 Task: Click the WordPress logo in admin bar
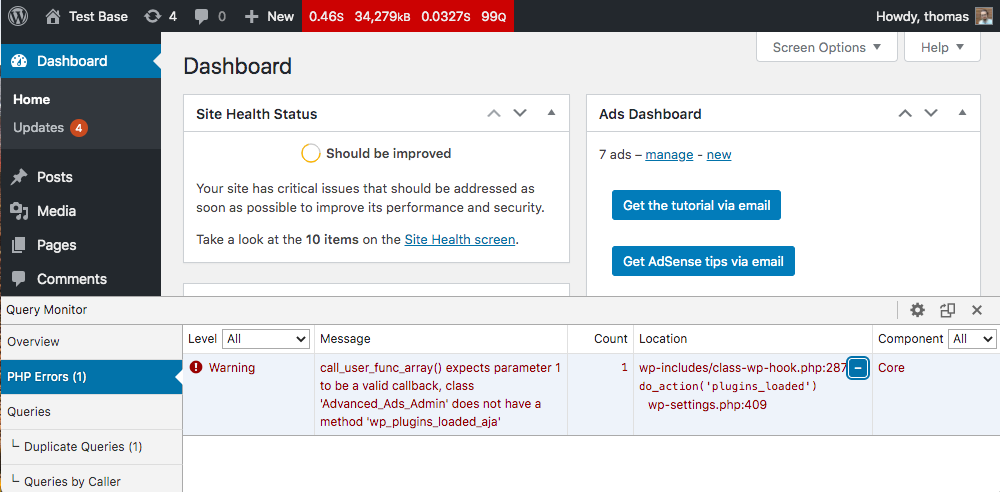coord(18,16)
